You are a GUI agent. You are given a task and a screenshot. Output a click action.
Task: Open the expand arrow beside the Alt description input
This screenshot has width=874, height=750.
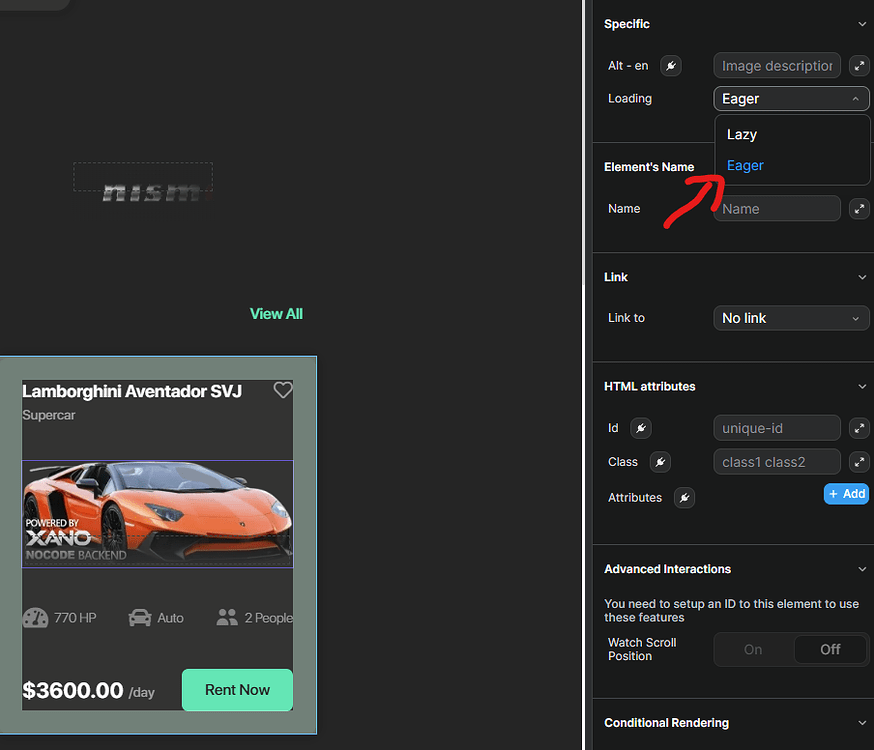(859, 65)
